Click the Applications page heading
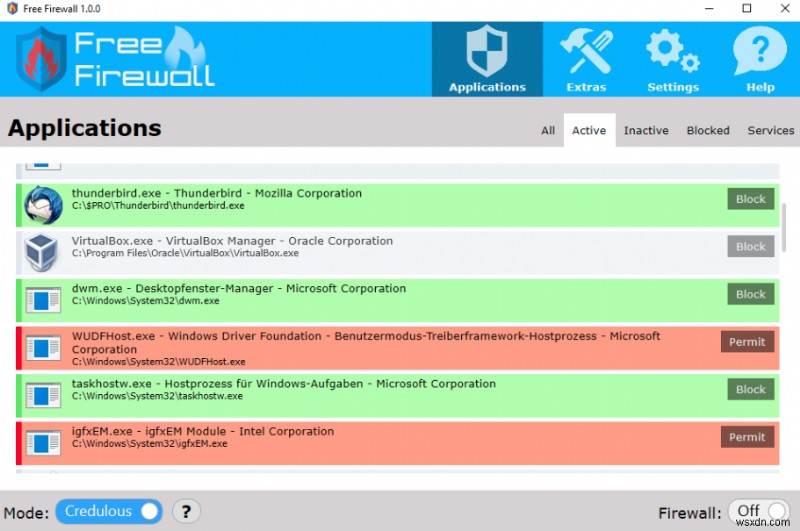 [85, 128]
